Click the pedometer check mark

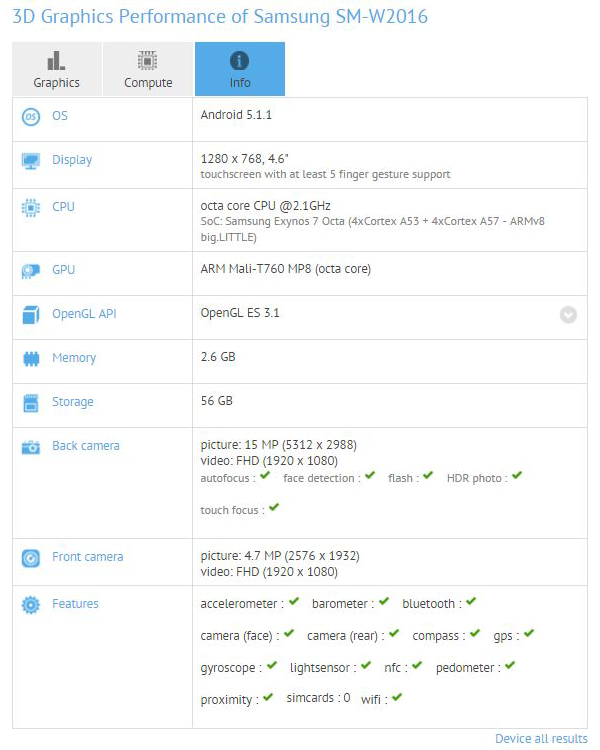pyautogui.click(x=510, y=665)
